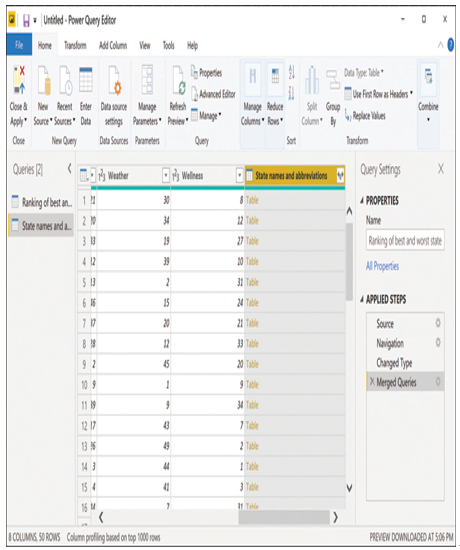
Task: Click the horizontal scroll left arrow
Action: point(101,517)
